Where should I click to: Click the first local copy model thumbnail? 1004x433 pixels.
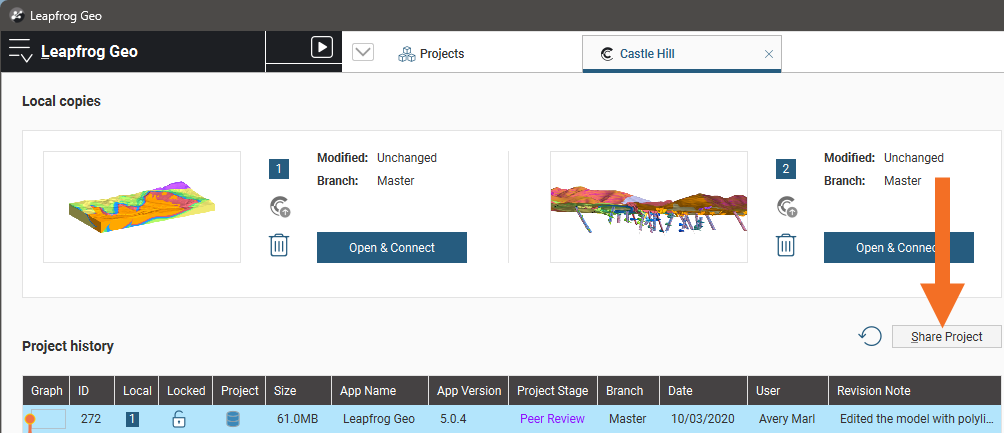coord(142,207)
